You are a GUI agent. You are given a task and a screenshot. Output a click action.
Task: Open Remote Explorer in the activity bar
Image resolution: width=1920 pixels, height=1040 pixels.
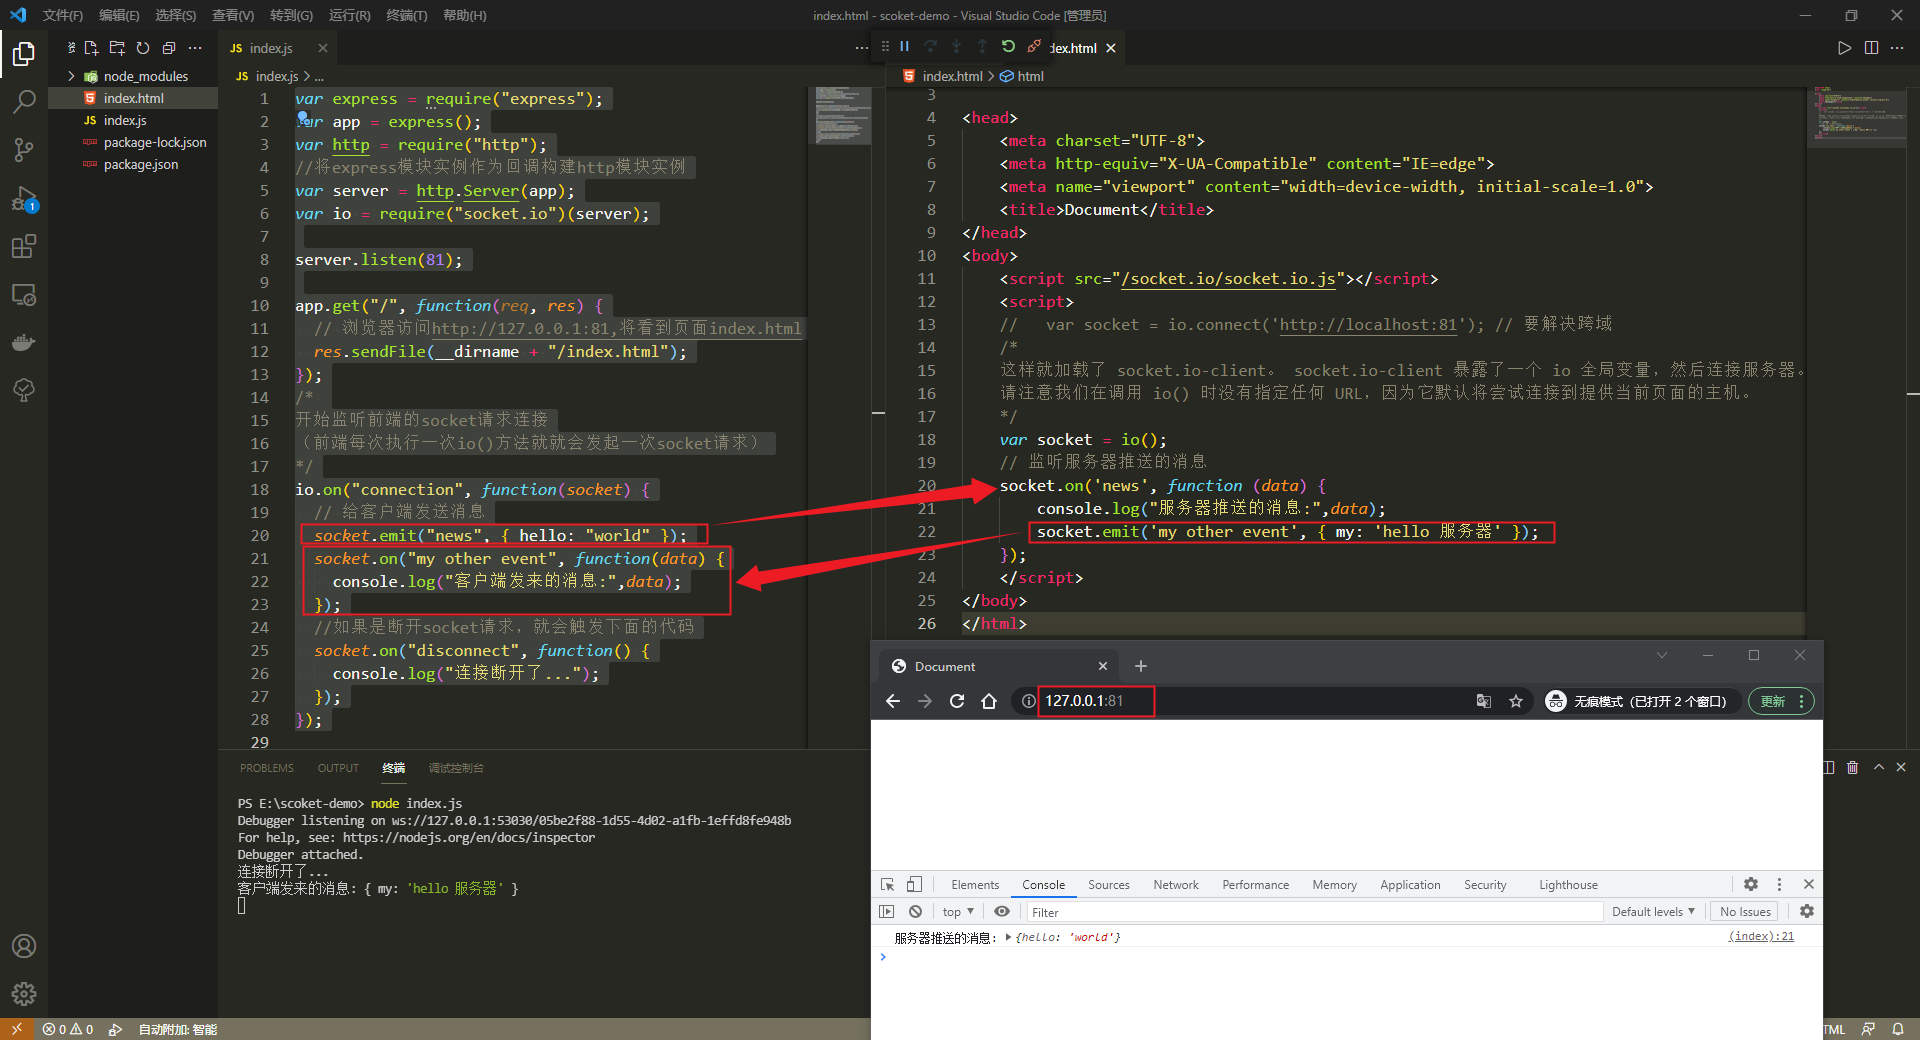pos(24,295)
